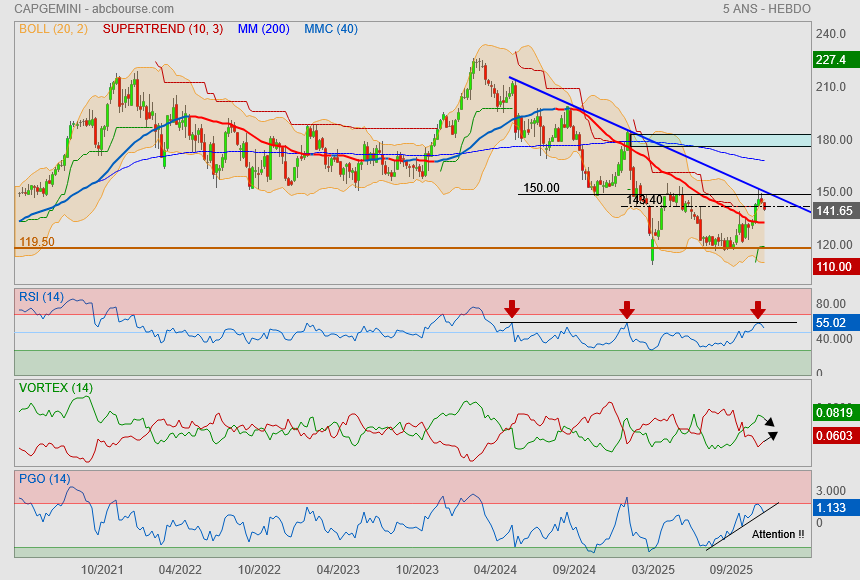
Task: Select the red 110.00 Supertrend price tag
Action: (832, 266)
